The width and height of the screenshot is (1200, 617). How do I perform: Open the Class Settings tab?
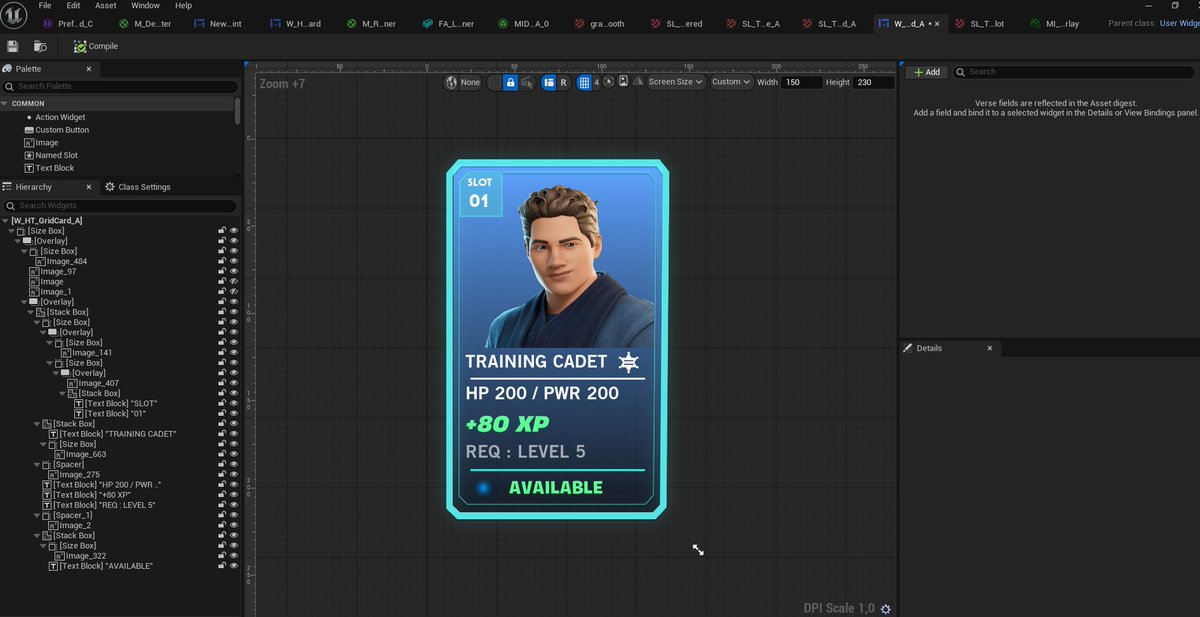click(x=138, y=187)
